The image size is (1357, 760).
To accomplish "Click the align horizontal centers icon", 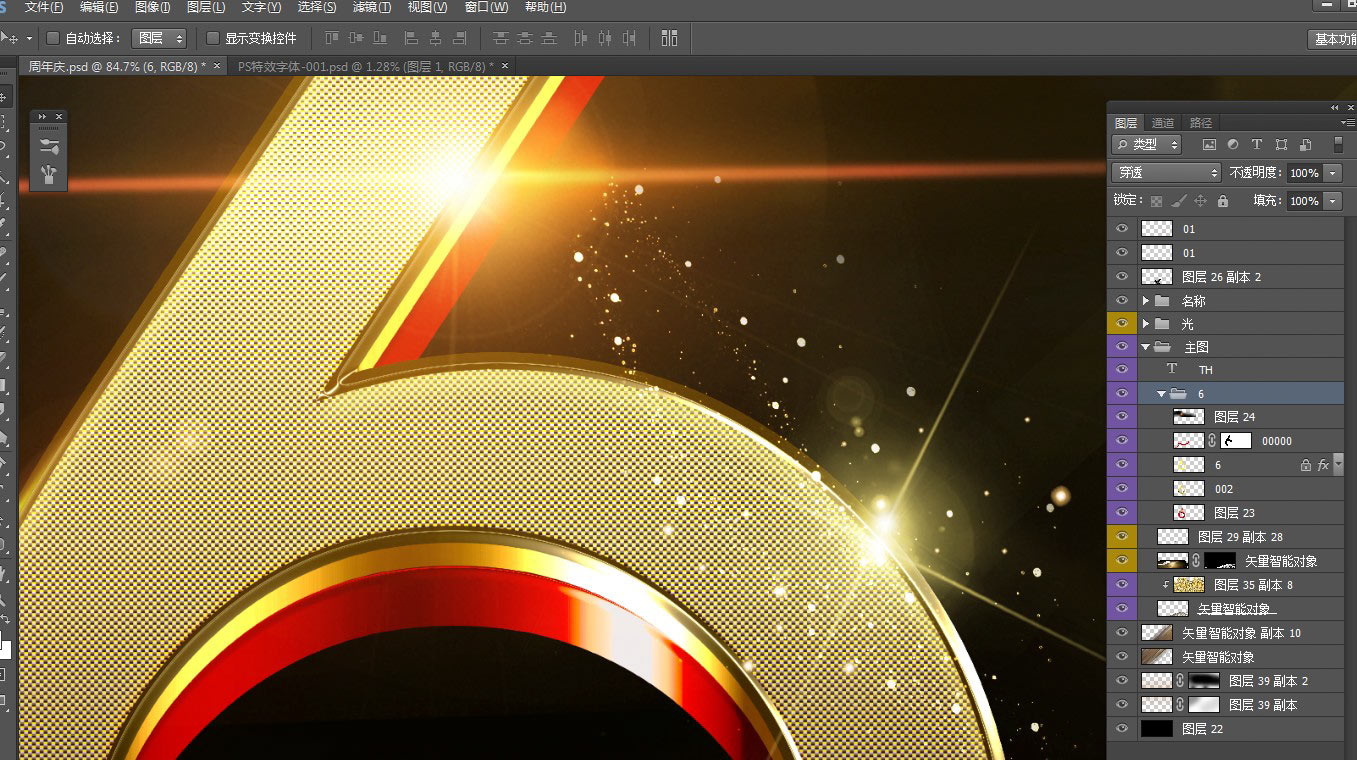I will pyautogui.click(x=435, y=38).
